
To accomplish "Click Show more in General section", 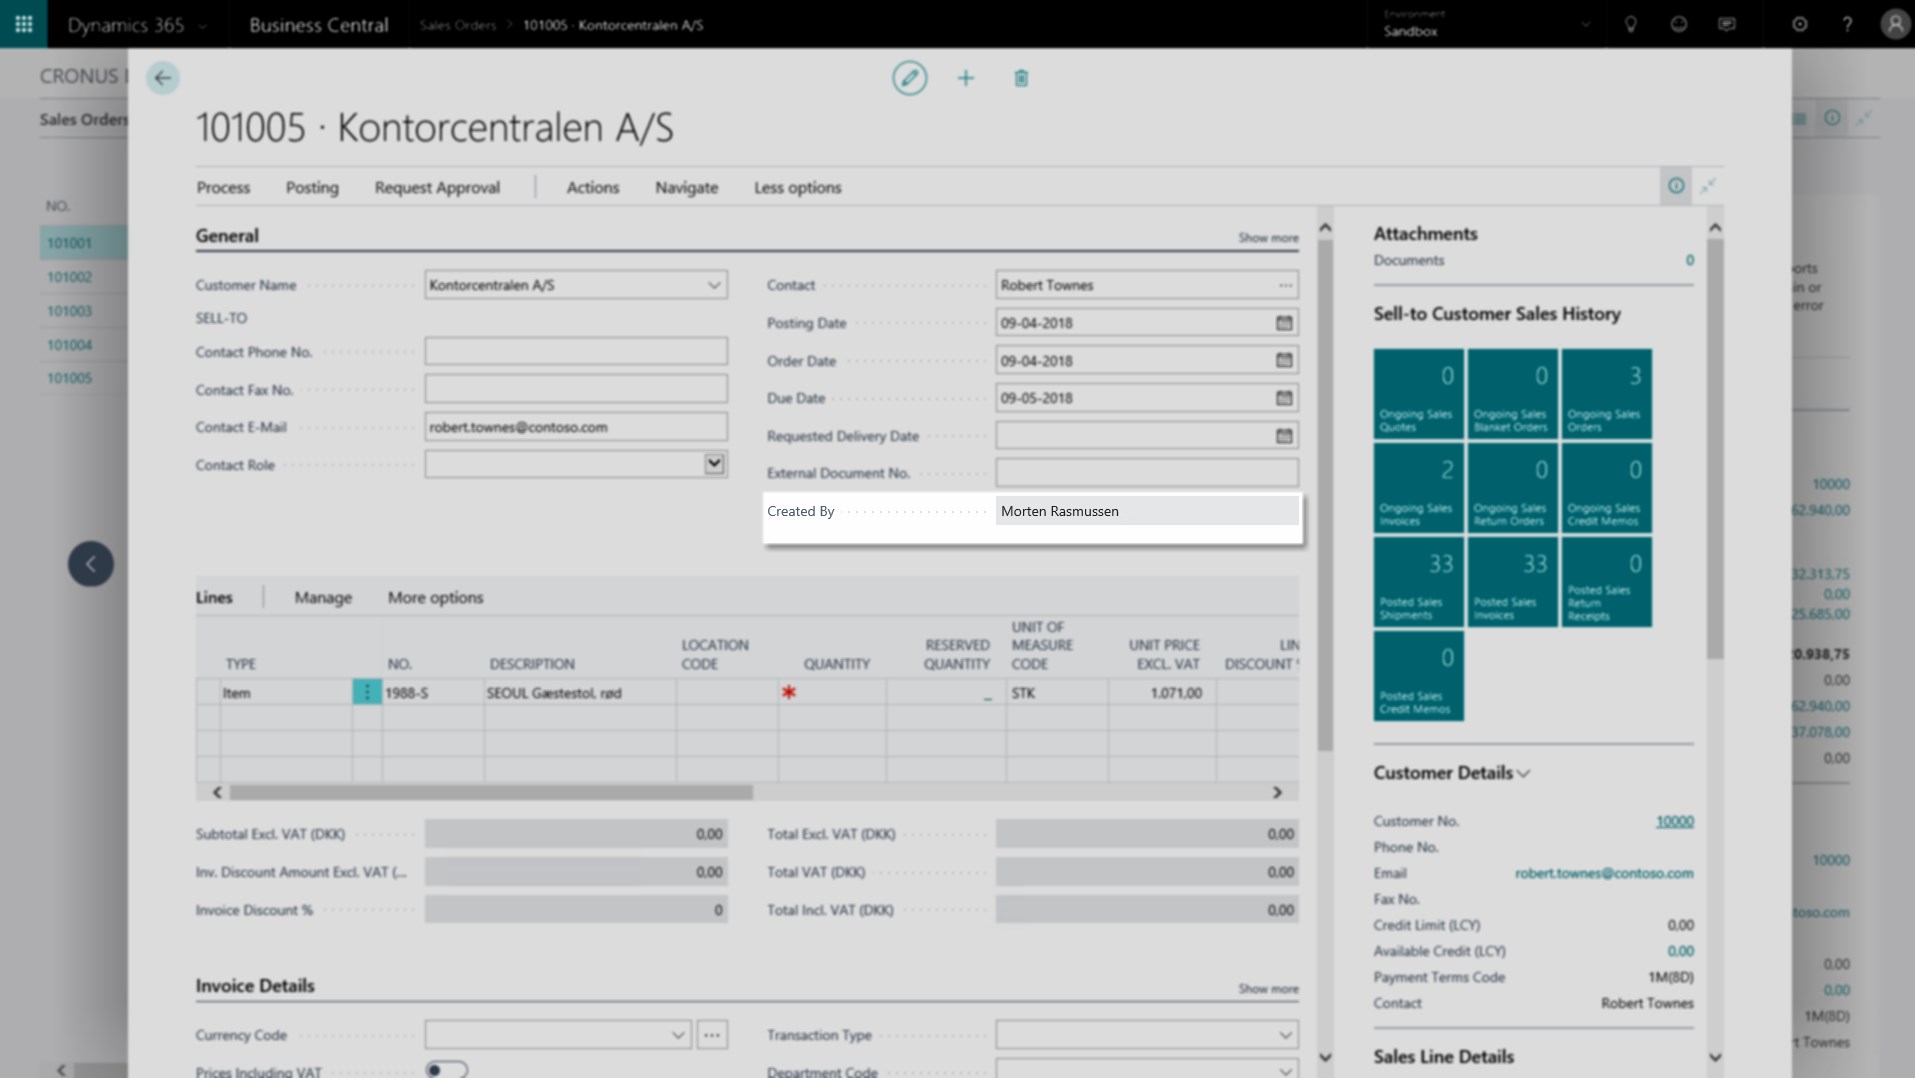I will point(1268,238).
